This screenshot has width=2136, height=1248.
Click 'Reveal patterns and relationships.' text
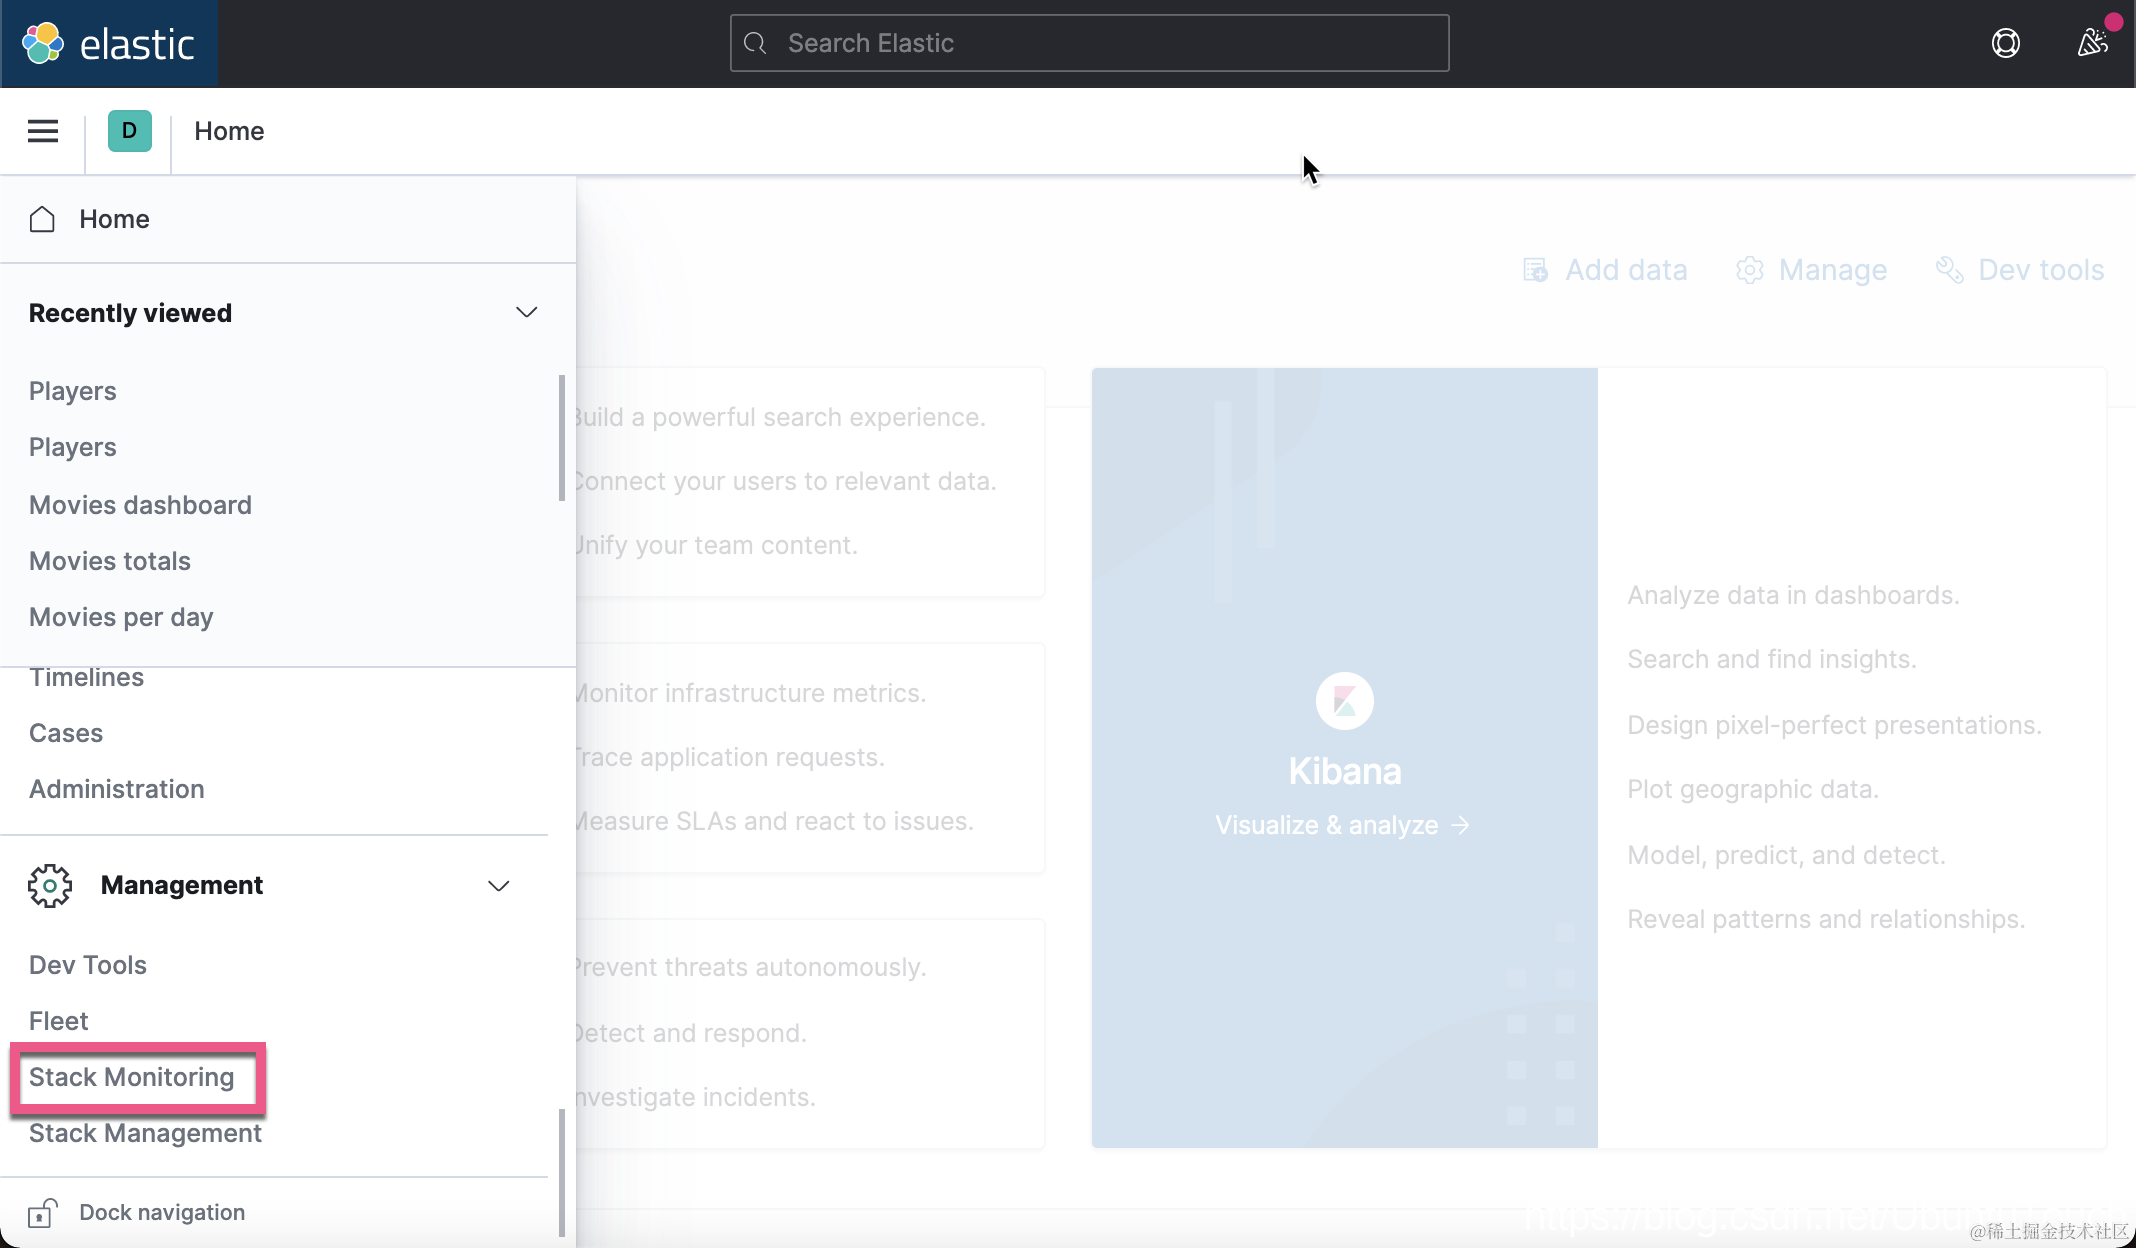[1825, 919]
